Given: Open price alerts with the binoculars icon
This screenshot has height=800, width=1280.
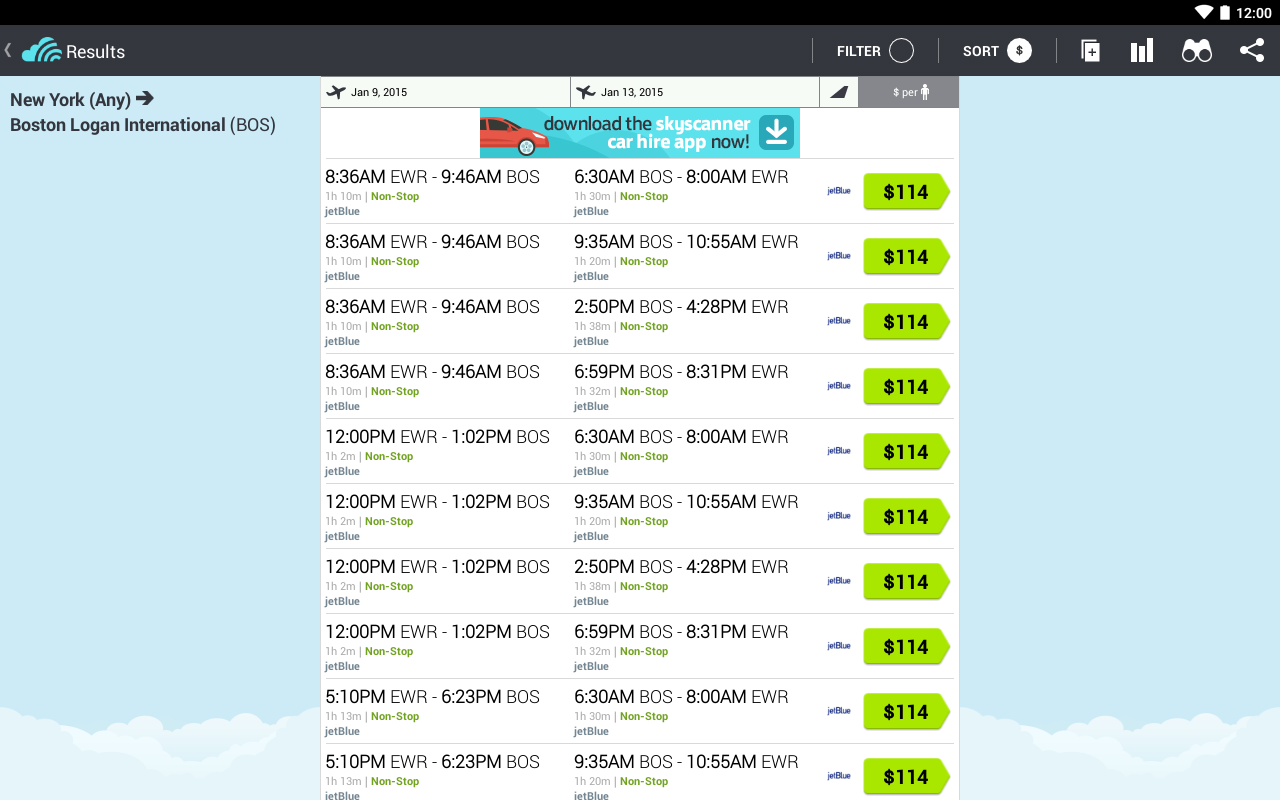Looking at the screenshot, I should point(1196,50).
